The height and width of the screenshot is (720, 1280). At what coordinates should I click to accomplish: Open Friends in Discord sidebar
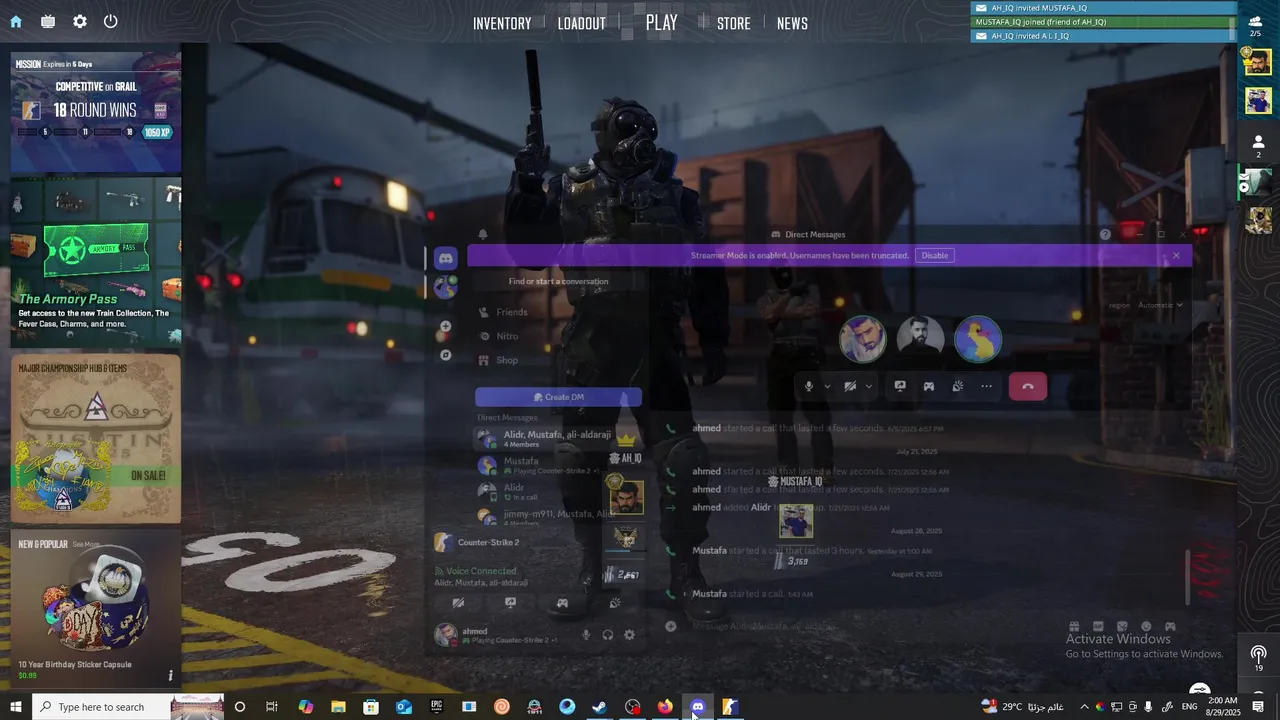coord(558,312)
